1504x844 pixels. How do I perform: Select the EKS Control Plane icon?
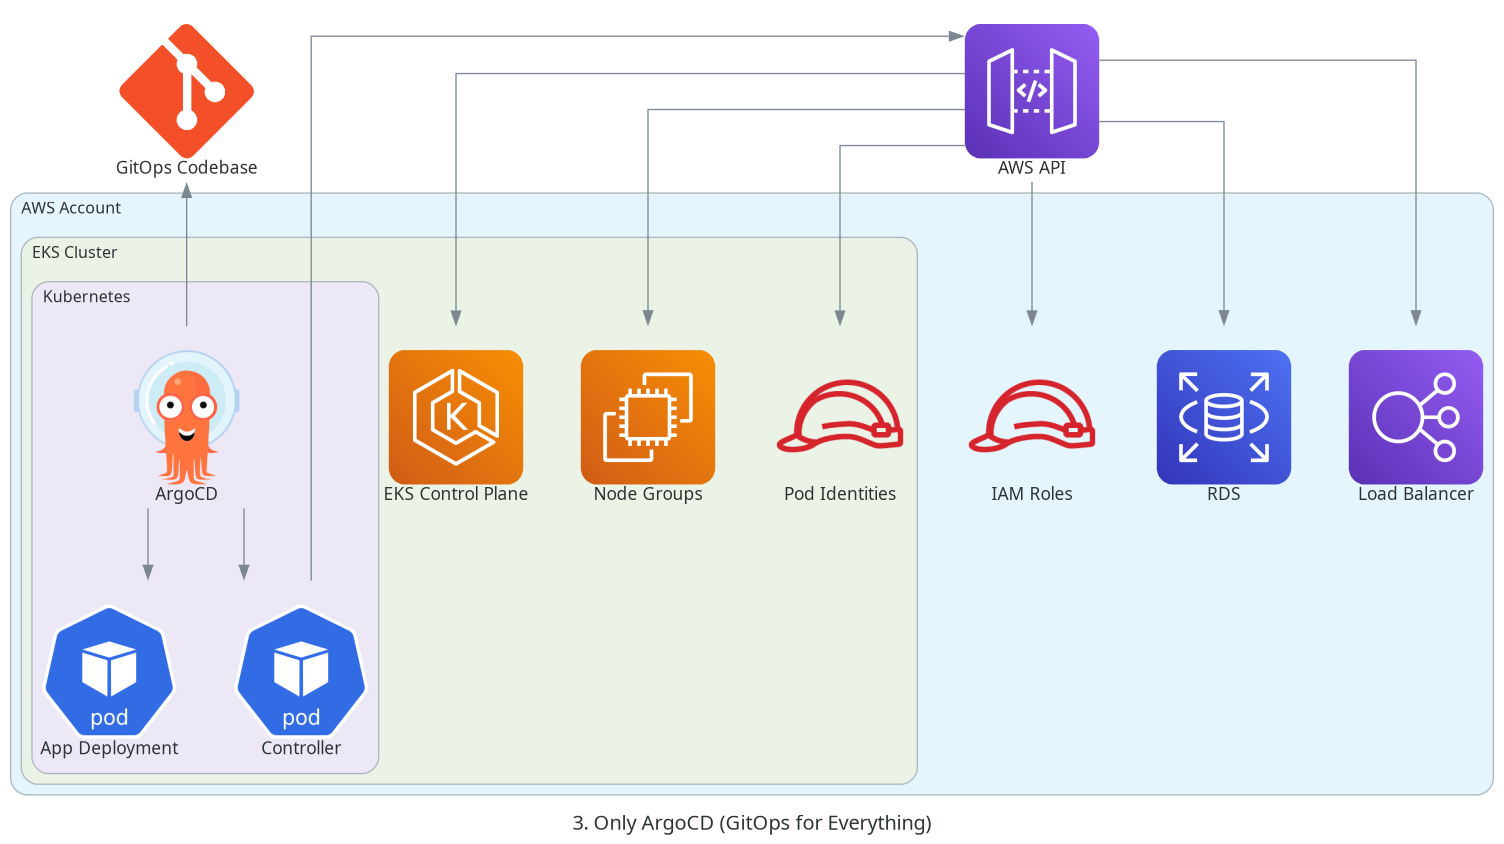[x=456, y=417]
